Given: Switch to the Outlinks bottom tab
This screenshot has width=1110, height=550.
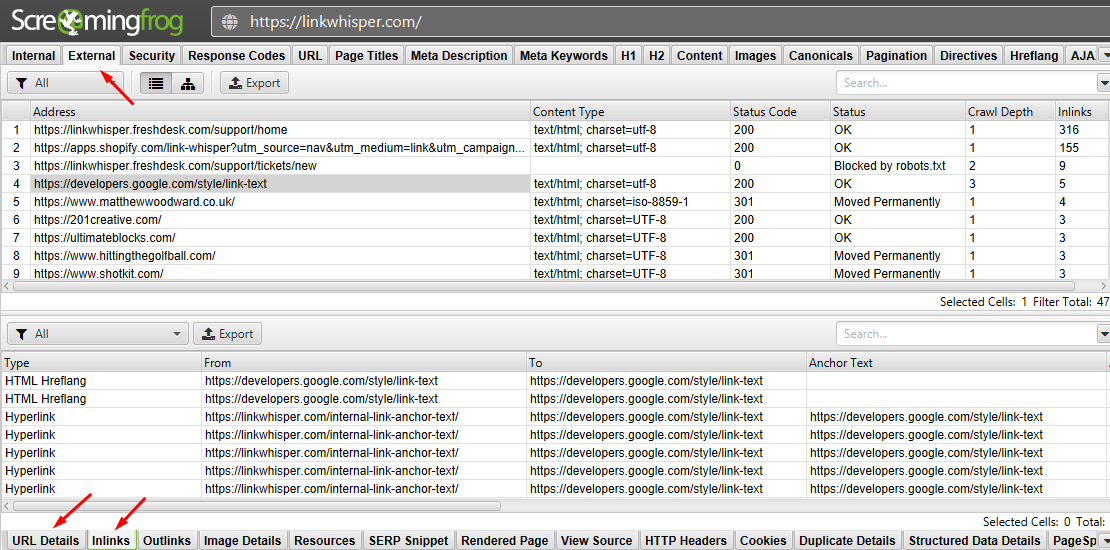Looking at the screenshot, I should pyautogui.click(x=167, y=540).
